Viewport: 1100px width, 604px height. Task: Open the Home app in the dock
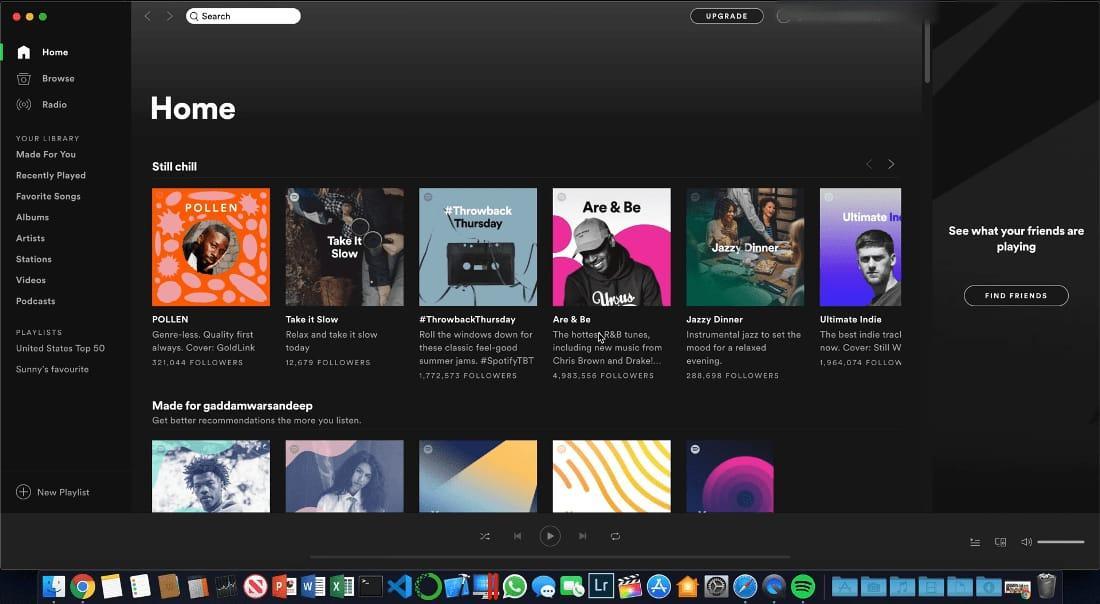pos(688,586)
